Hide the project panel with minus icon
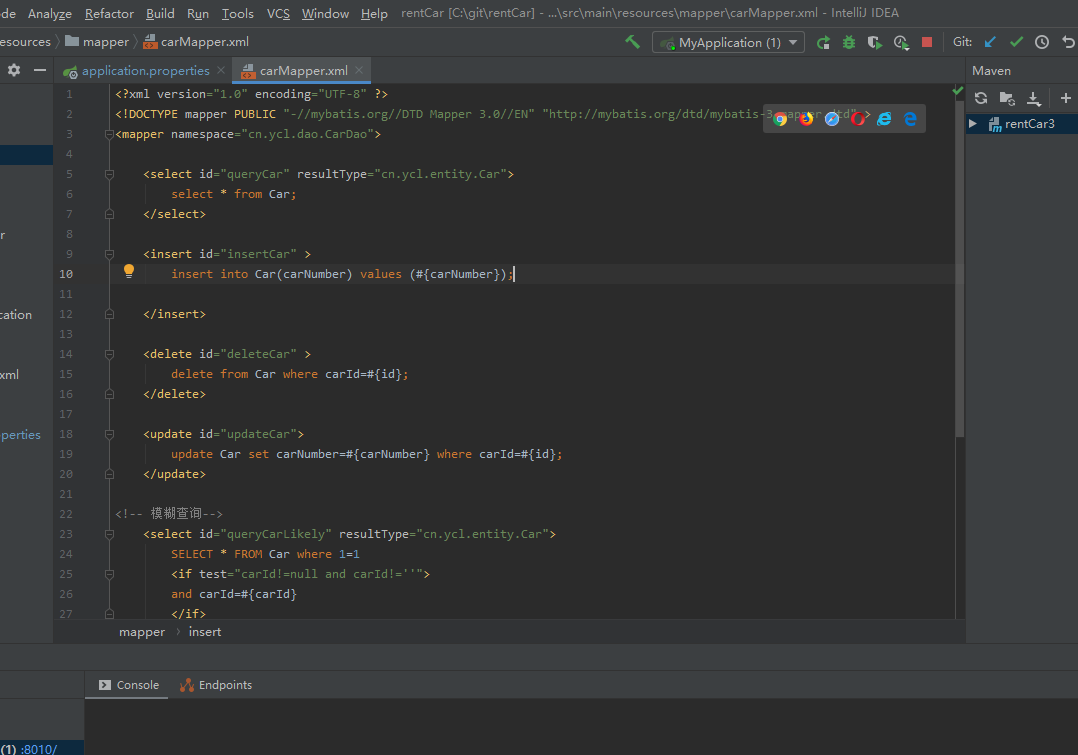The image size is (1078, 755). click(x=40, y=70)
